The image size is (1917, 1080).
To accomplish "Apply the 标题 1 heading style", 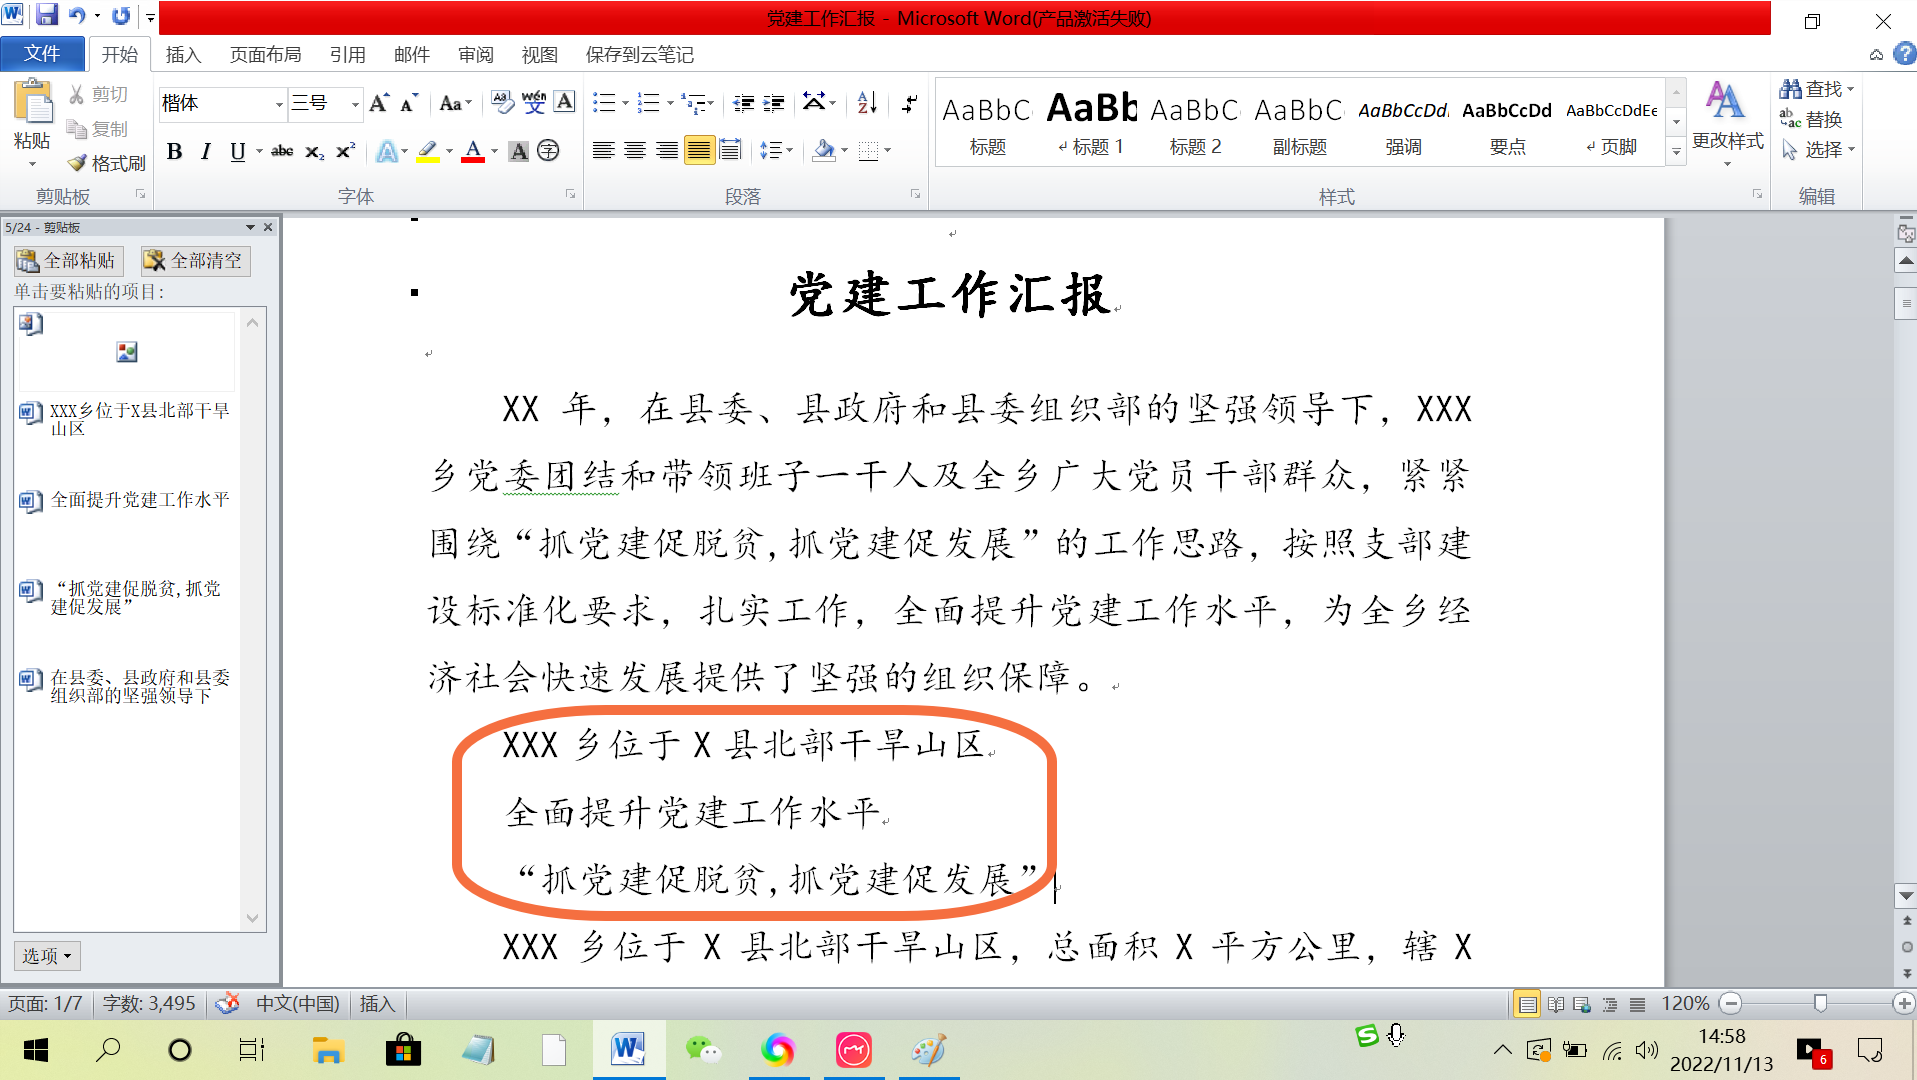I will click(x=1091, y=122).
